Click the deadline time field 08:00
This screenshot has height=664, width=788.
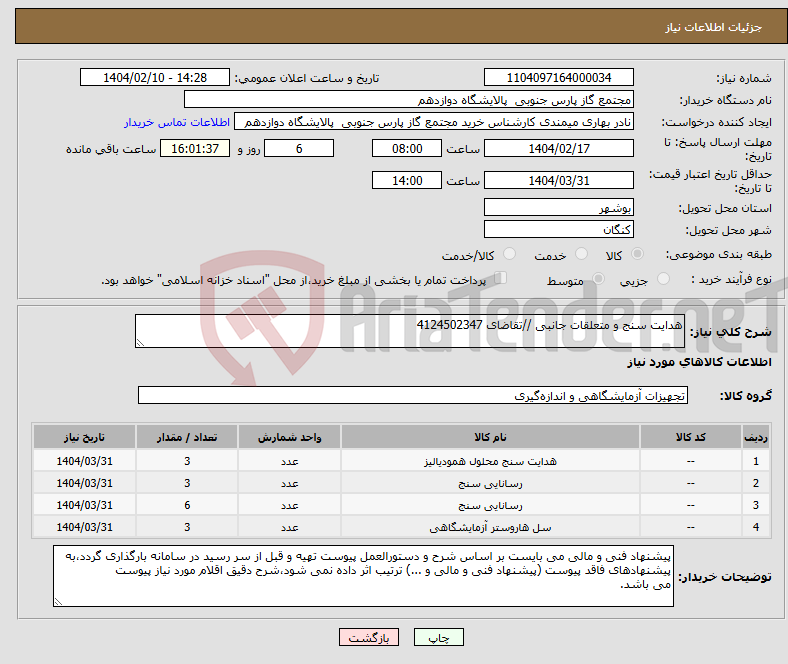407,148
